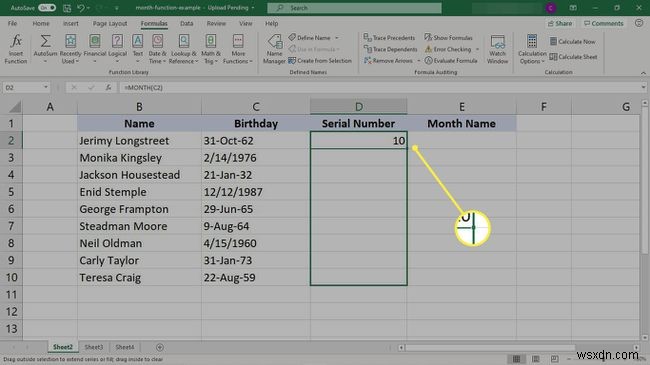650x365 pixels.
Task: Select the Sheet3 tab
Action: pos(94,347)
